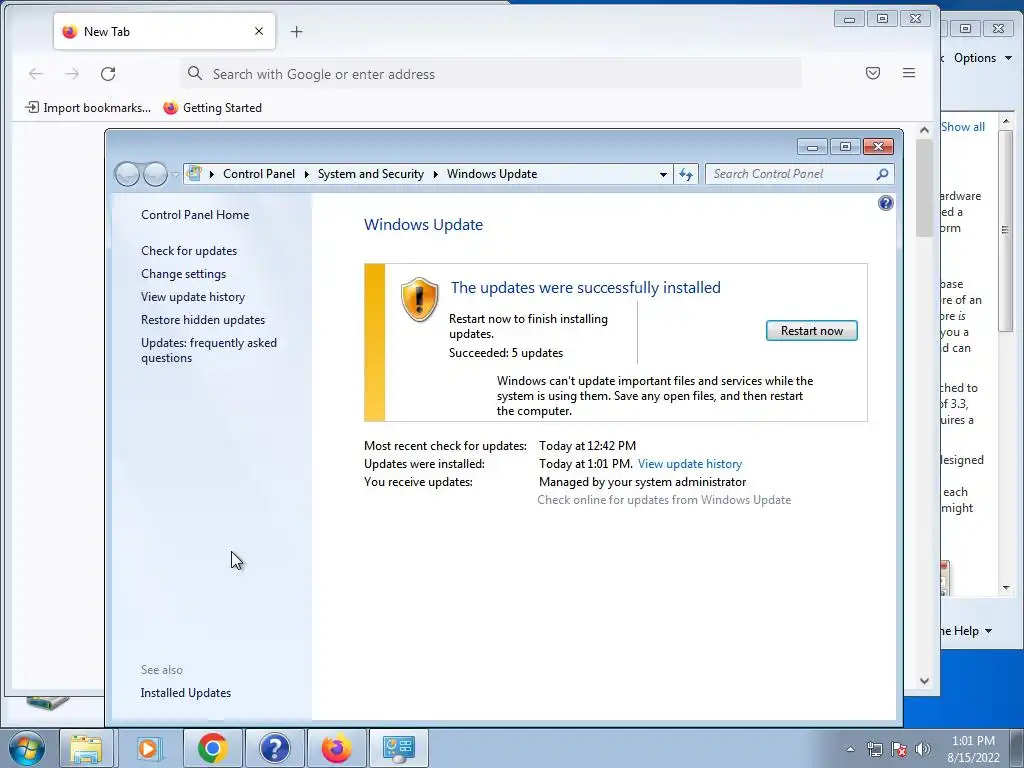Click the Firefox page scrollbar thumb
This screenshot has height=768, width=1024.
click(924, 189)
